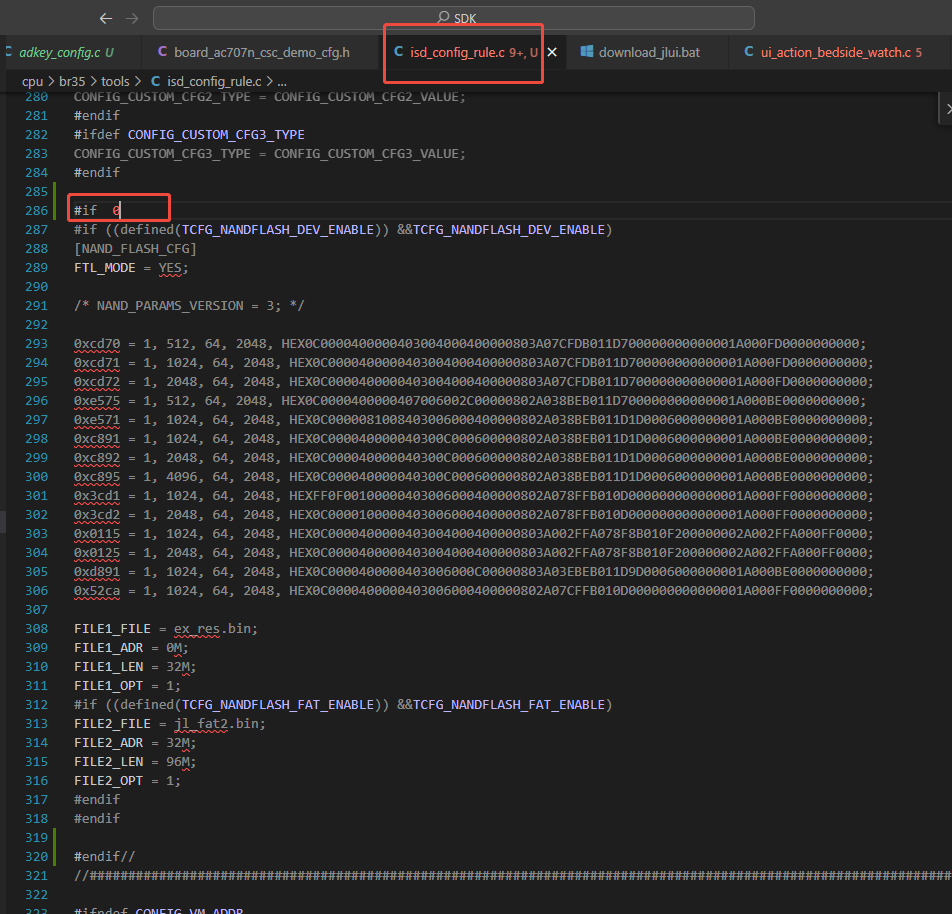Image resolution: width=952 pixels, height=914 pixels.
Task: Click the Windows icon on download_jlui.bat tab
Action: 586,52
